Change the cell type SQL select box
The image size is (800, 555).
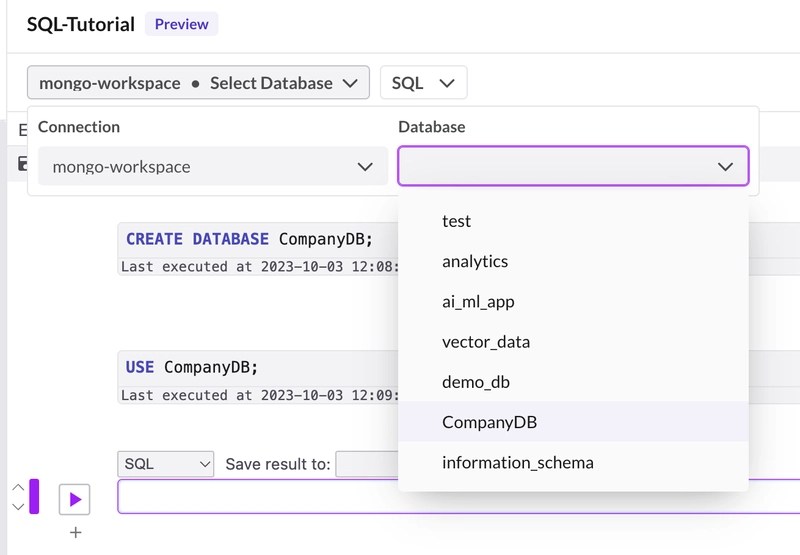coord(167,464)
